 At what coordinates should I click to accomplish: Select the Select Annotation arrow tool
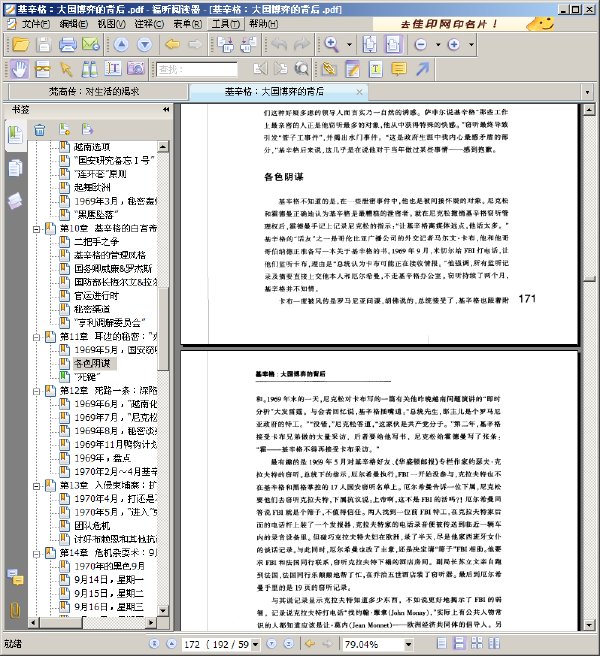[66, 69]
